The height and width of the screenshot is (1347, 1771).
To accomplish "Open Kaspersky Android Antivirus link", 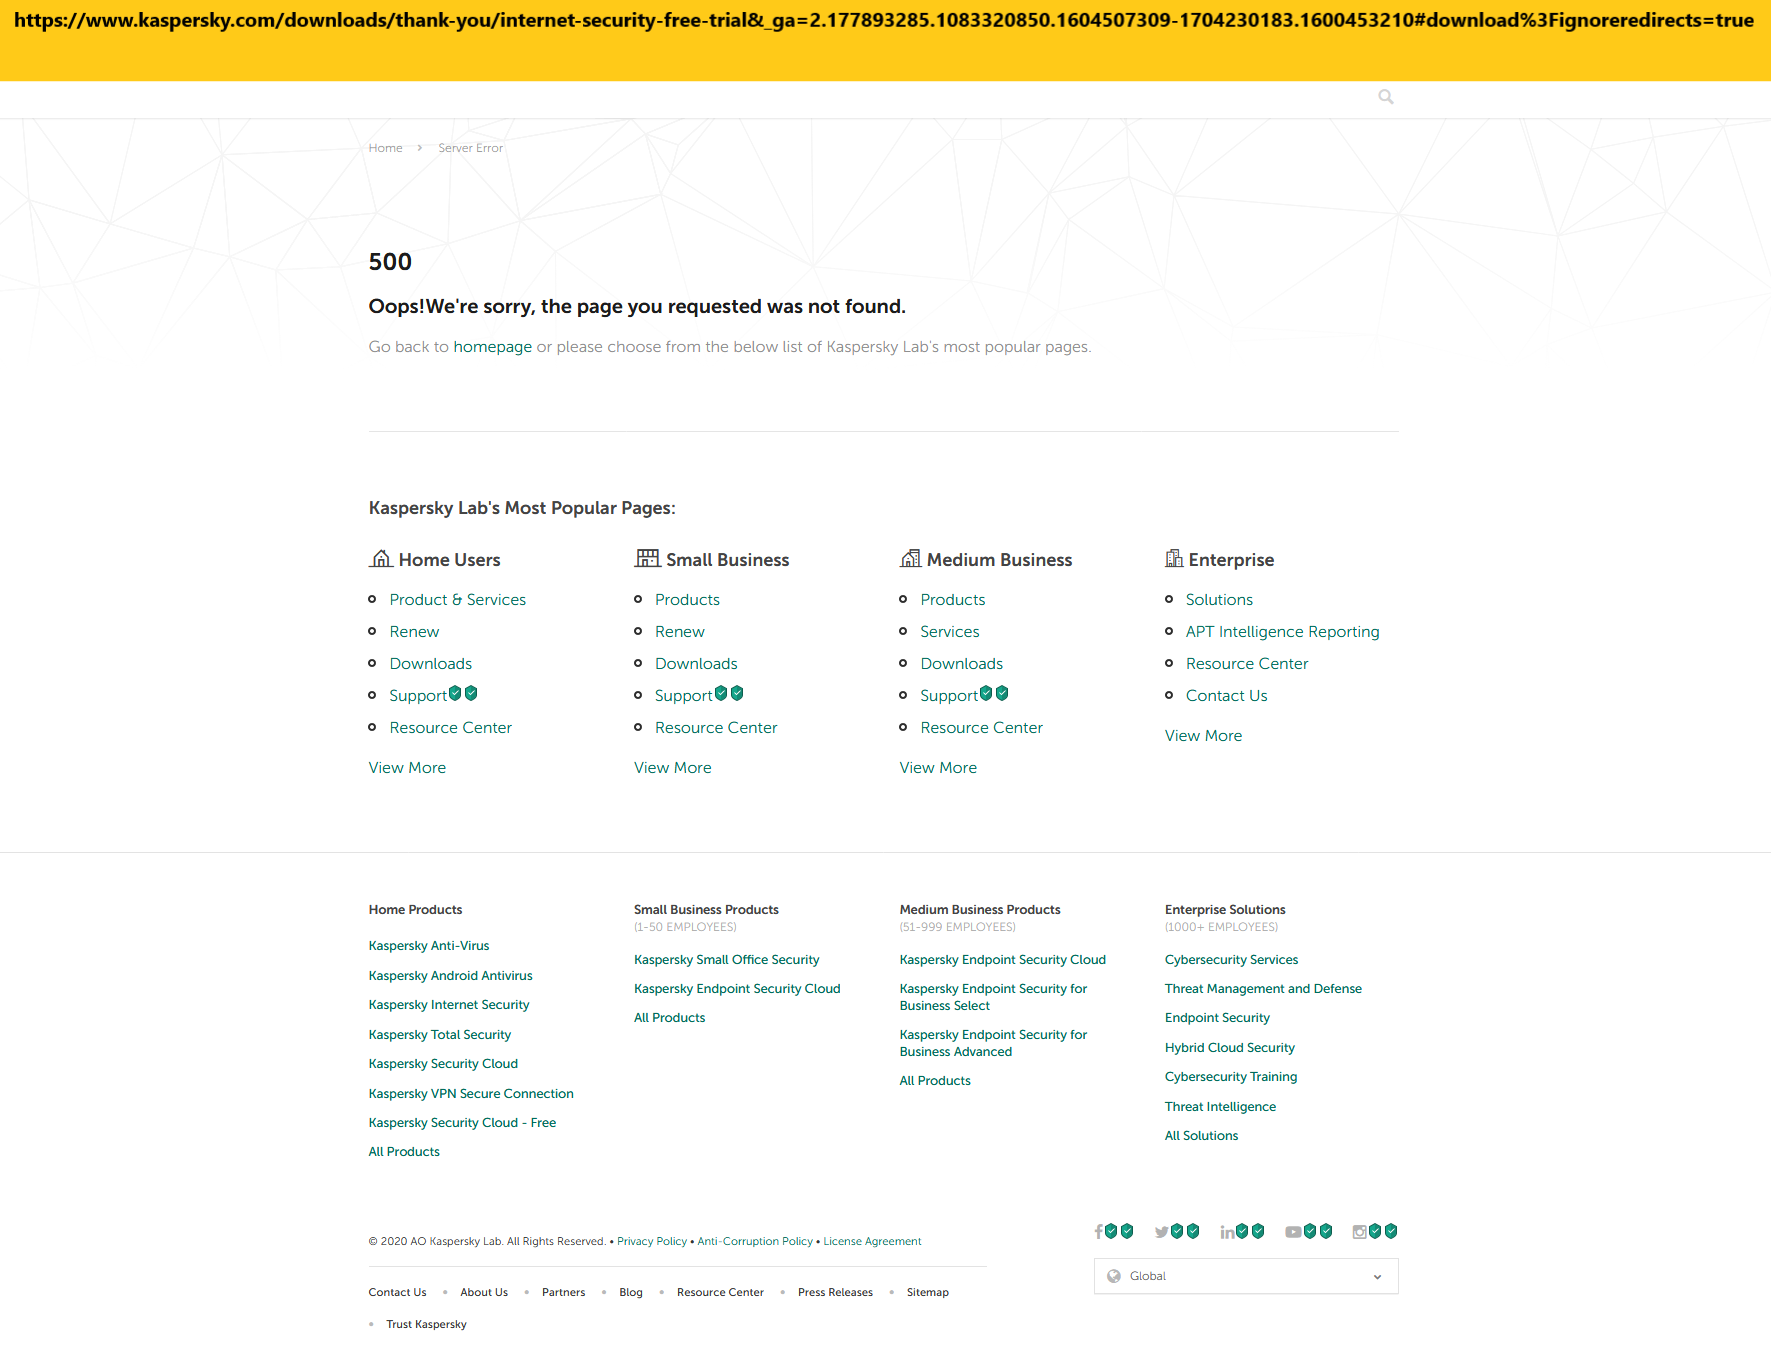I will pos(450,975).
